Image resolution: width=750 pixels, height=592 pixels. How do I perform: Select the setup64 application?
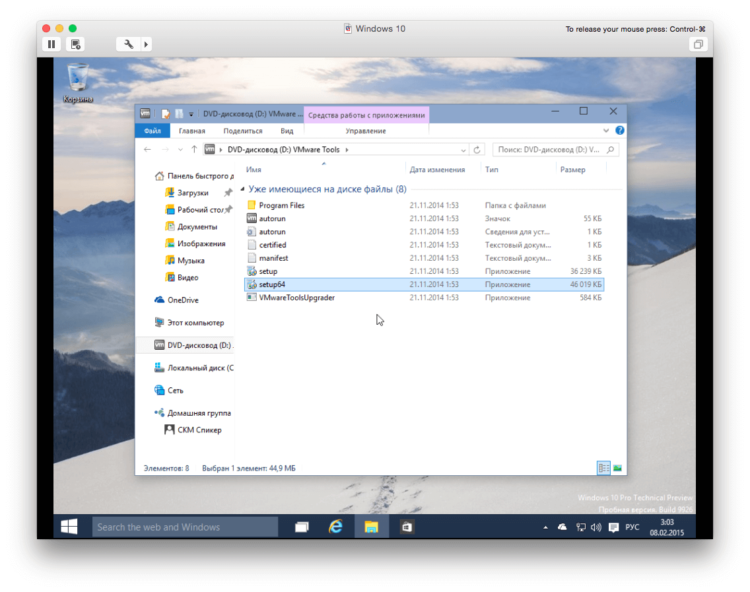point(424,285)
